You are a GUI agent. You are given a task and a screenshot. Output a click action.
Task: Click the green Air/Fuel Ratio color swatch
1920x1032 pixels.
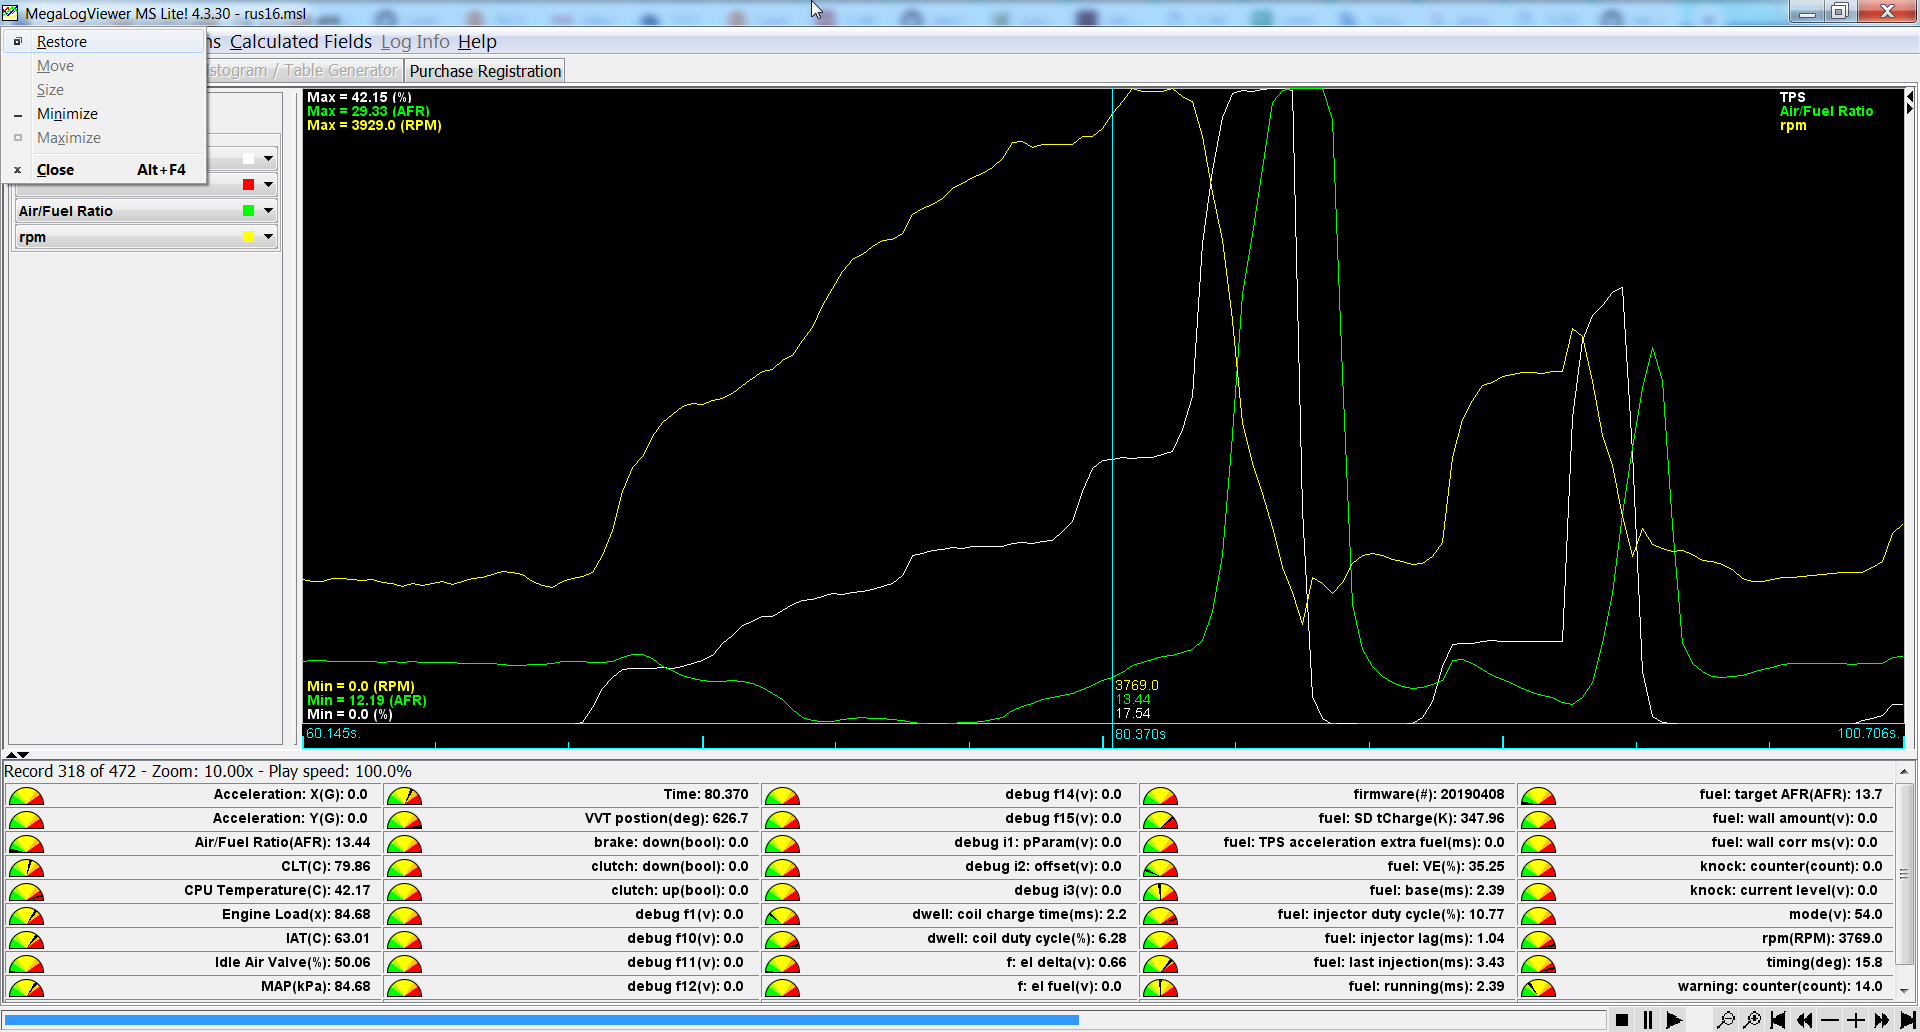[248, 211]
